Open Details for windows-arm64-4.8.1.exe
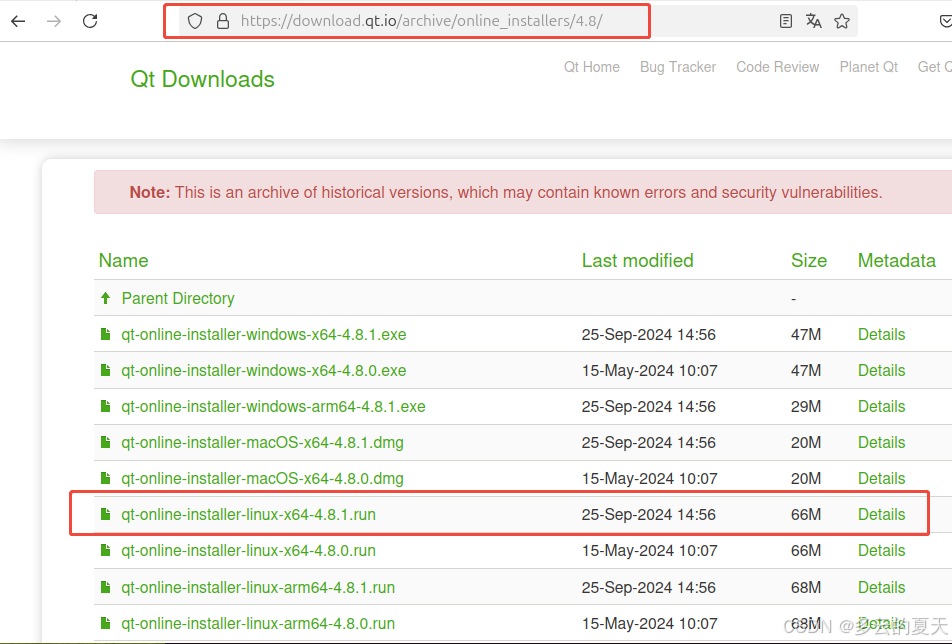 [881, 407]
